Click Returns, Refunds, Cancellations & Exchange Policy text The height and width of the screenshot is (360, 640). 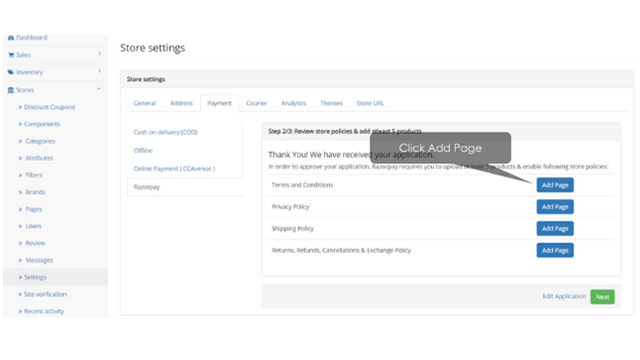pyautogui.click(x=341, y=250)
